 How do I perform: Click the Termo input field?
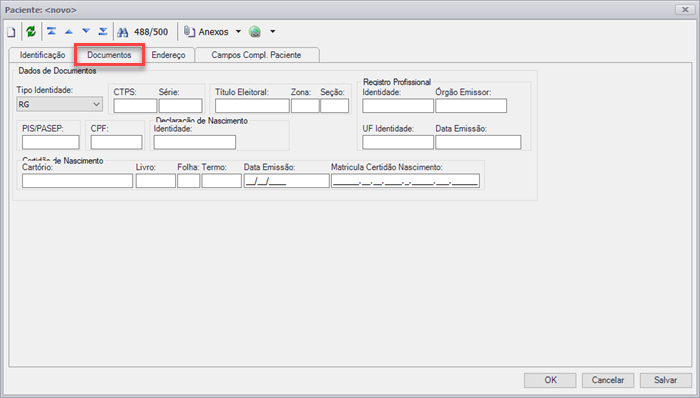(x=221, y=181)
